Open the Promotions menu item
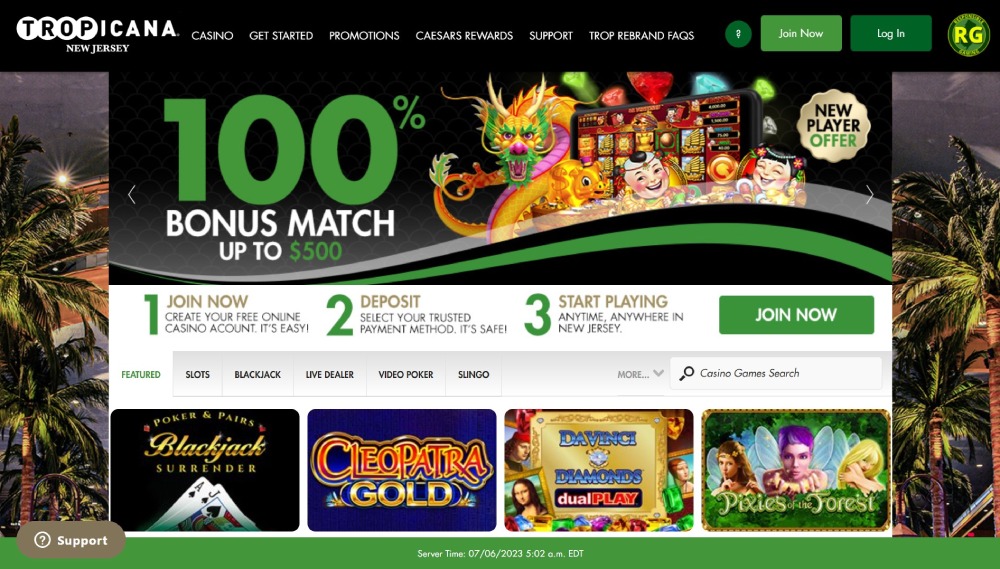1000x569 pixels. [364, 36]
